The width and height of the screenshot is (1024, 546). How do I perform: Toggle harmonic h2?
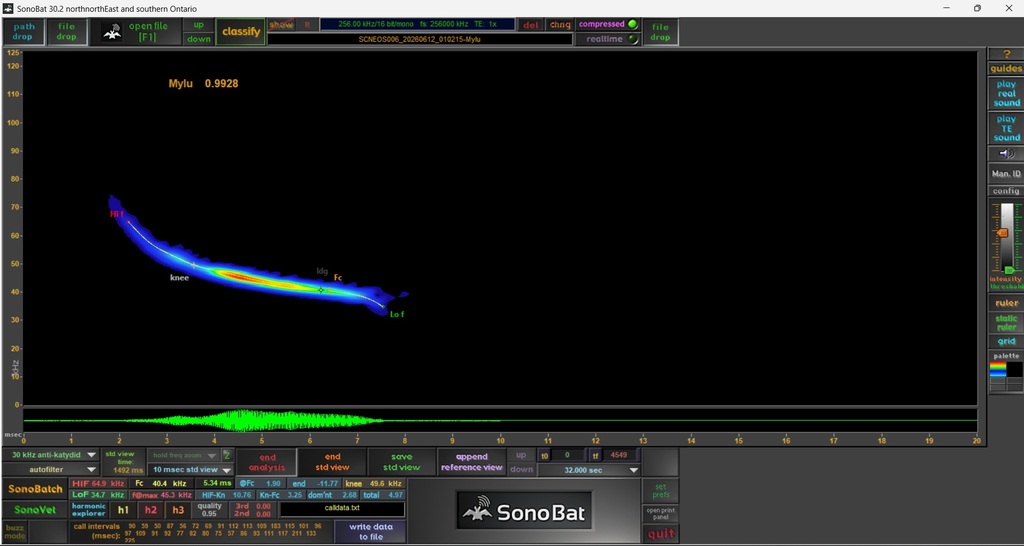click(151, 510)
